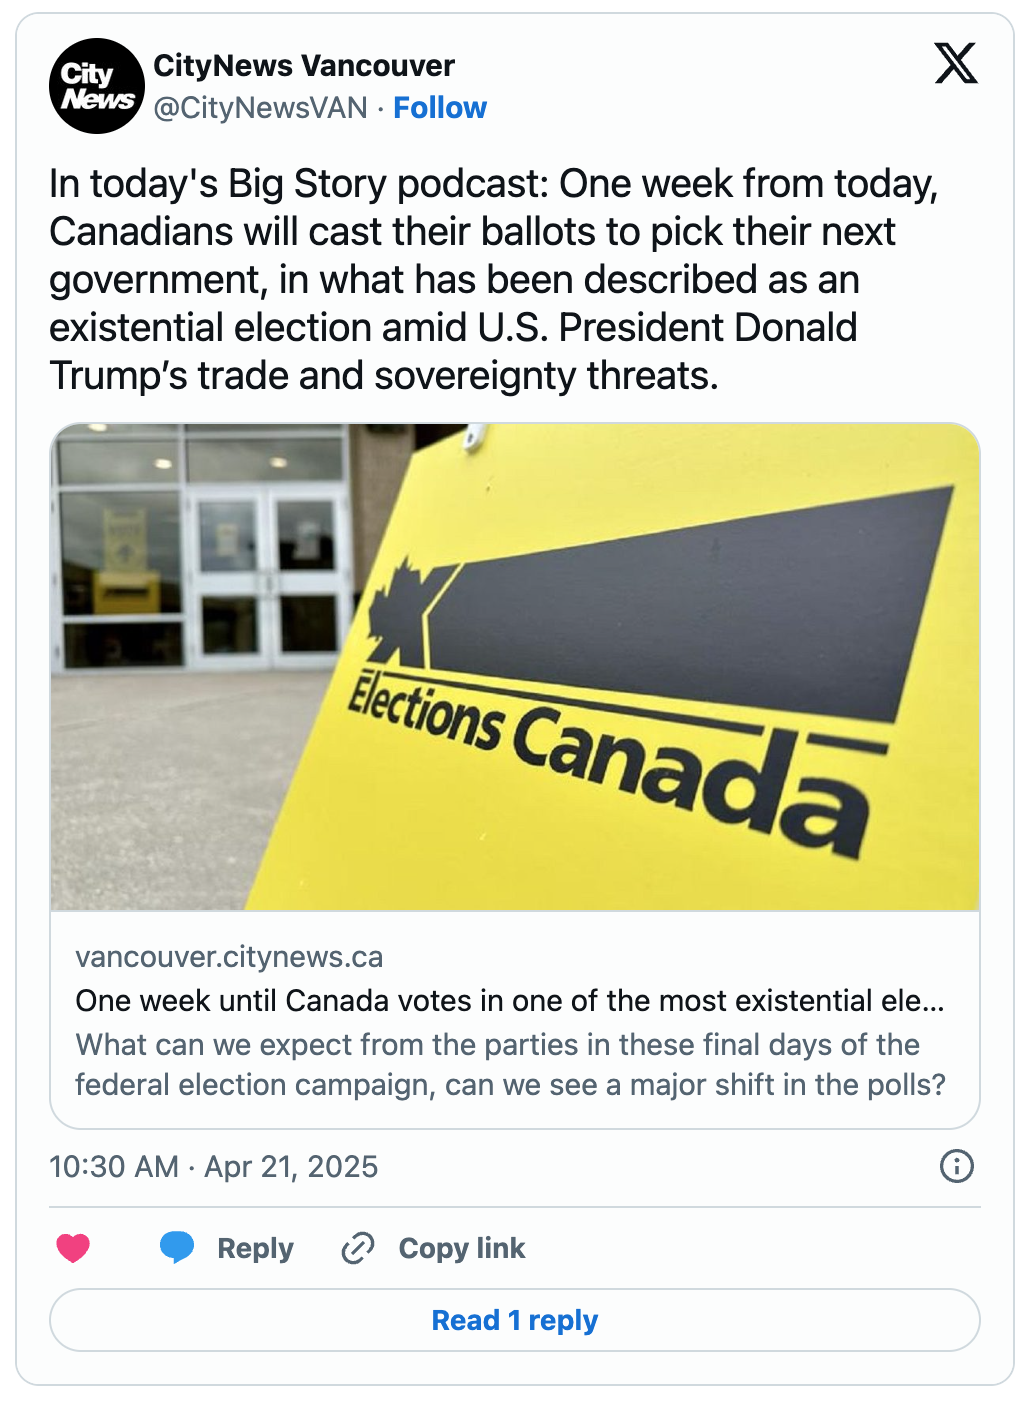Click the Copy link text
Viewport: 1034px width, 1402px height.
pyautogui.click(x=462, y=1248)
